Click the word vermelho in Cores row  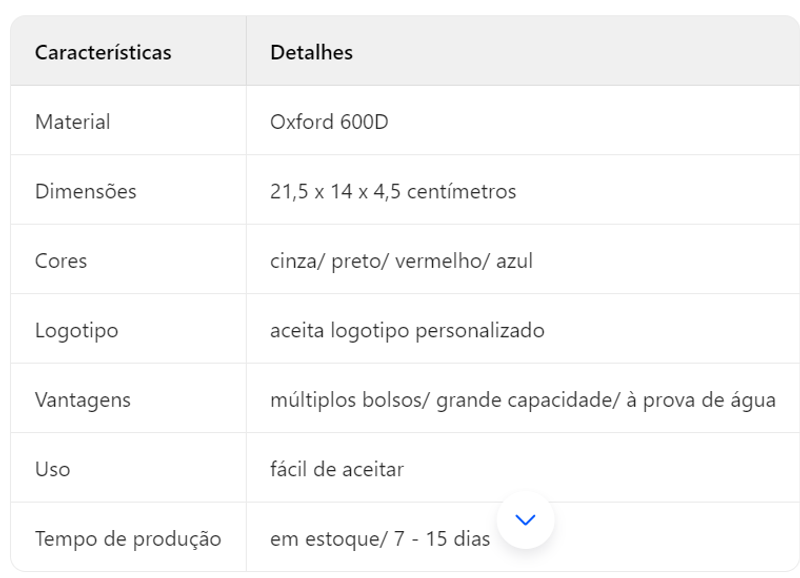tap(439, 261)
